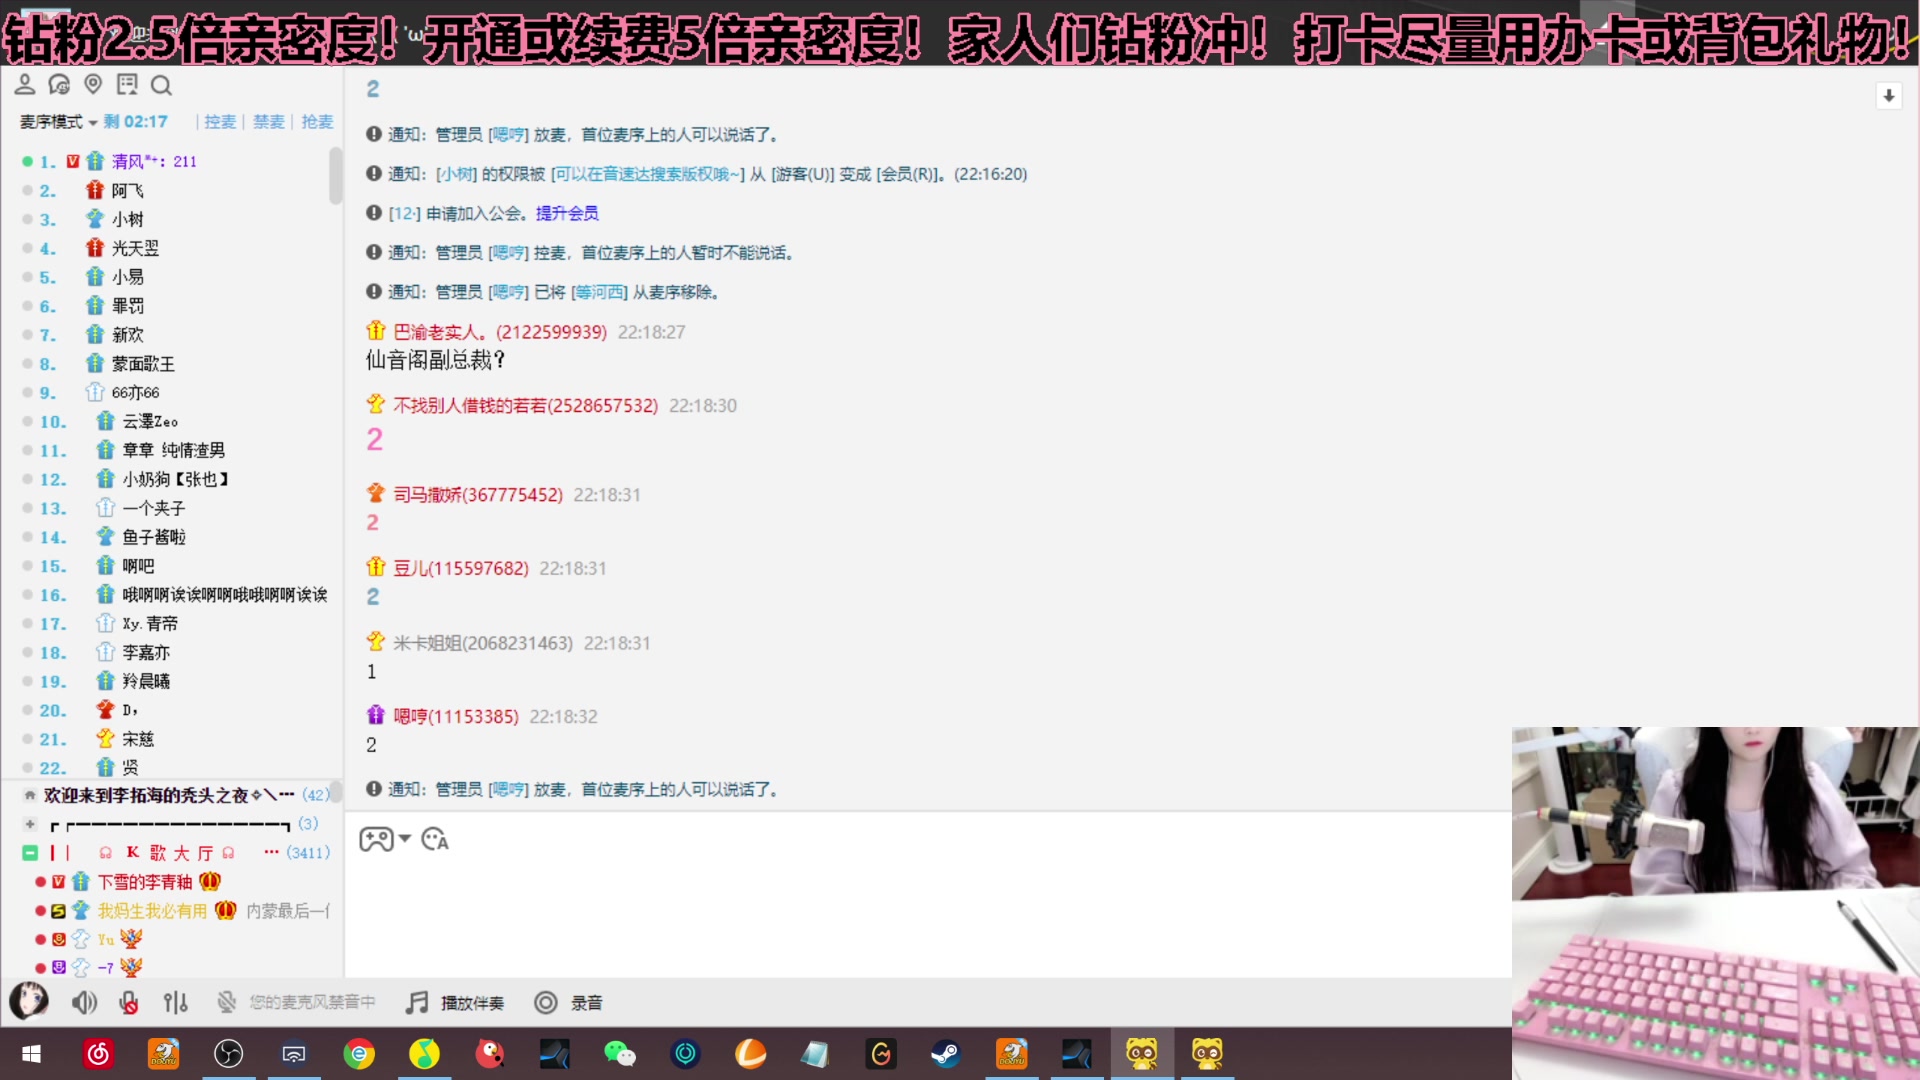Unmute the microphone toggle
Image resolution: width=1920 pixels, height=1080 pixels.
point(128,1002)
